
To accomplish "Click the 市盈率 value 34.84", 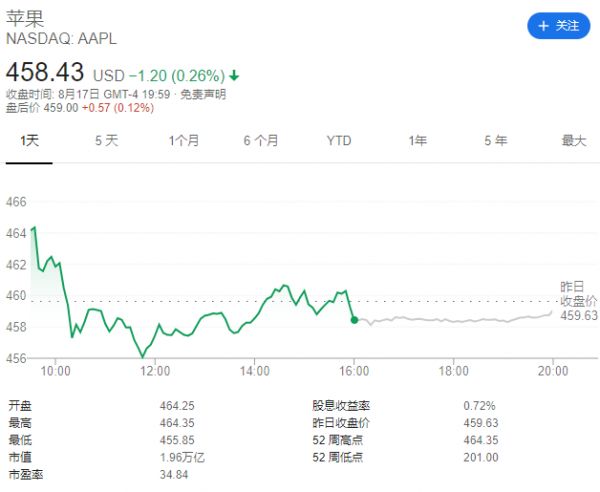I will coord(174,474).
